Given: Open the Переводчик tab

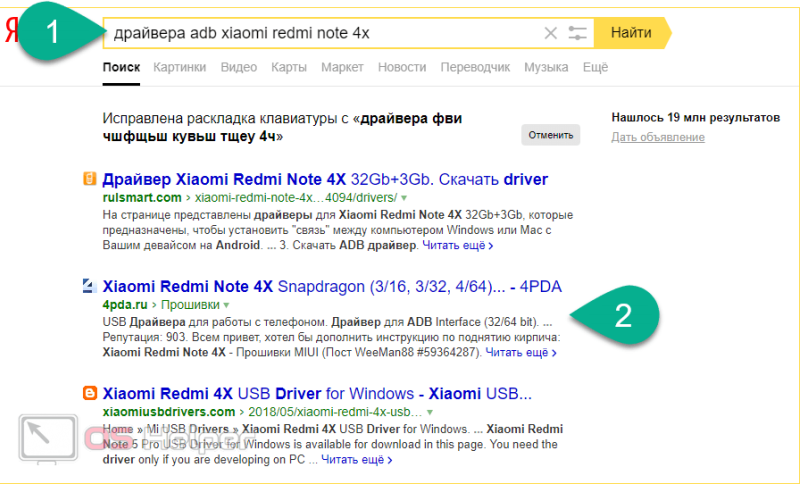Looking at the screenshot, I should (x=475, y=67).
